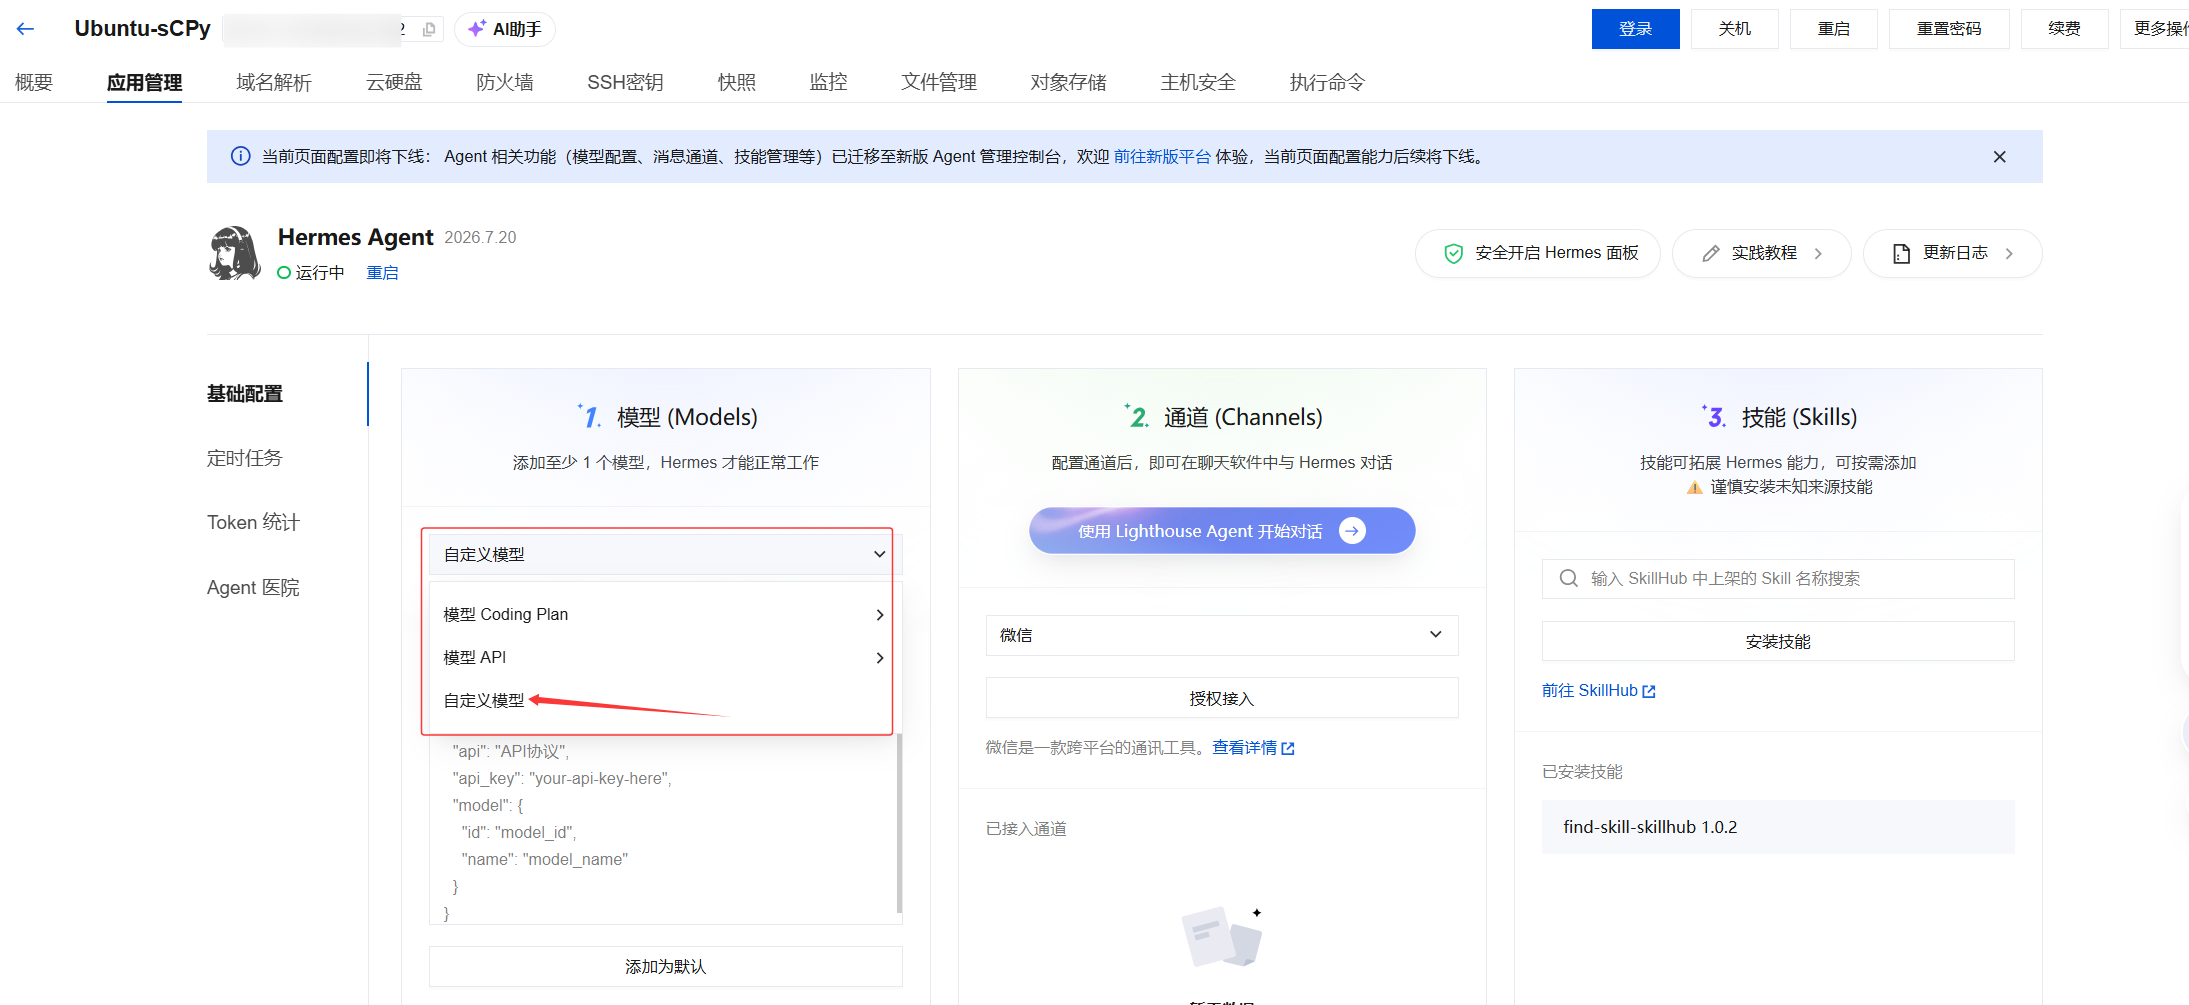Image resolution: width=2189 pixels, height=1005 pixels.
Task: Focus the SkillHub skill name search field
Action: tap(1777, 578)
